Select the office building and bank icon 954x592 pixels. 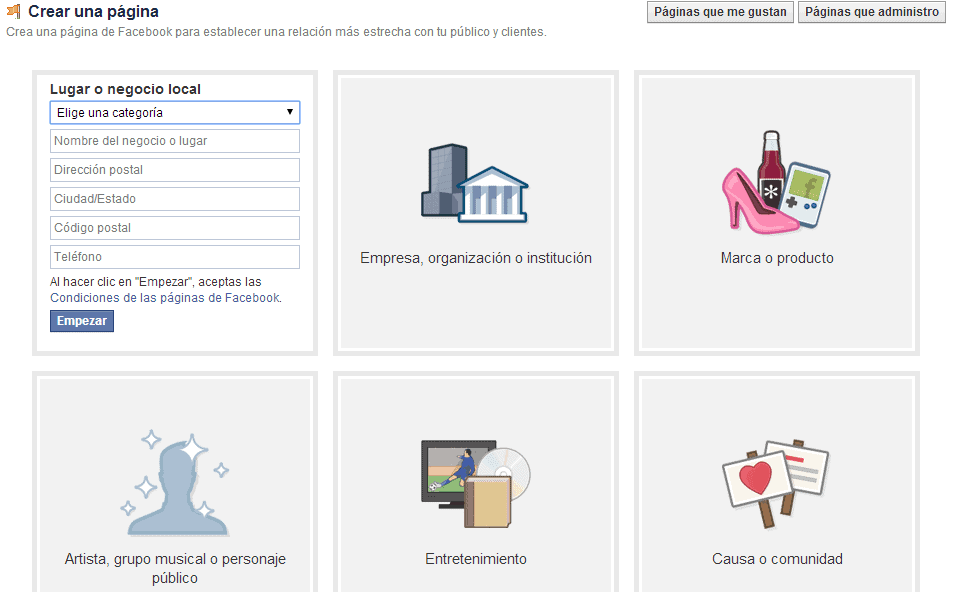tap(475, 183)
